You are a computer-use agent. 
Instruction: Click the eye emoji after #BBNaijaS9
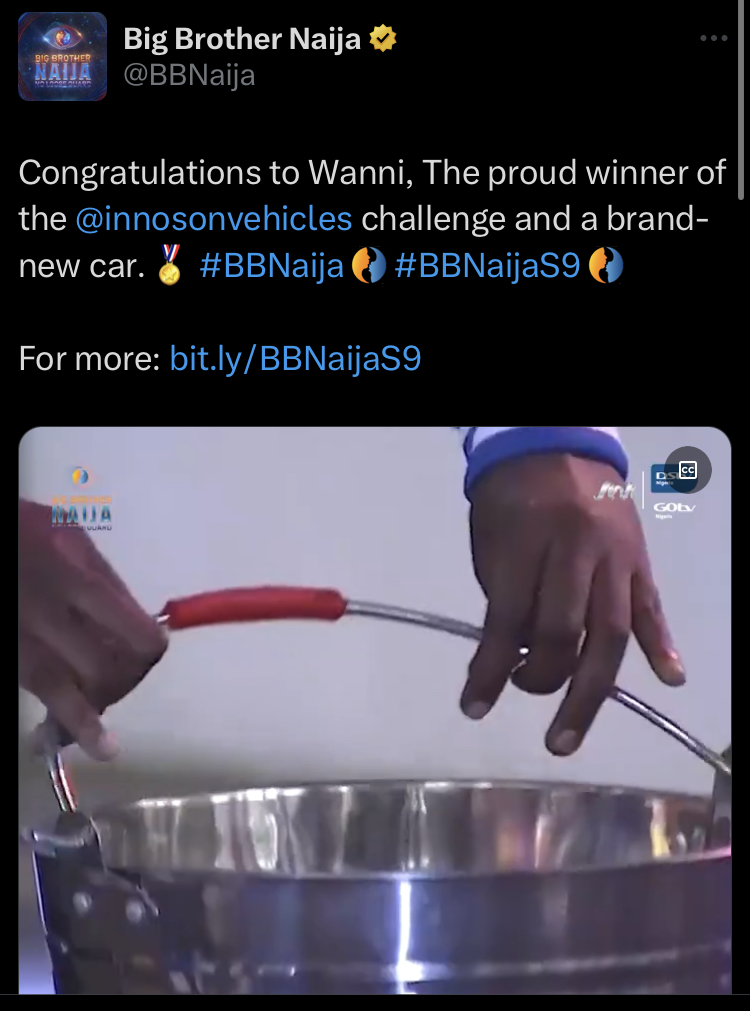tap(606, 266)
